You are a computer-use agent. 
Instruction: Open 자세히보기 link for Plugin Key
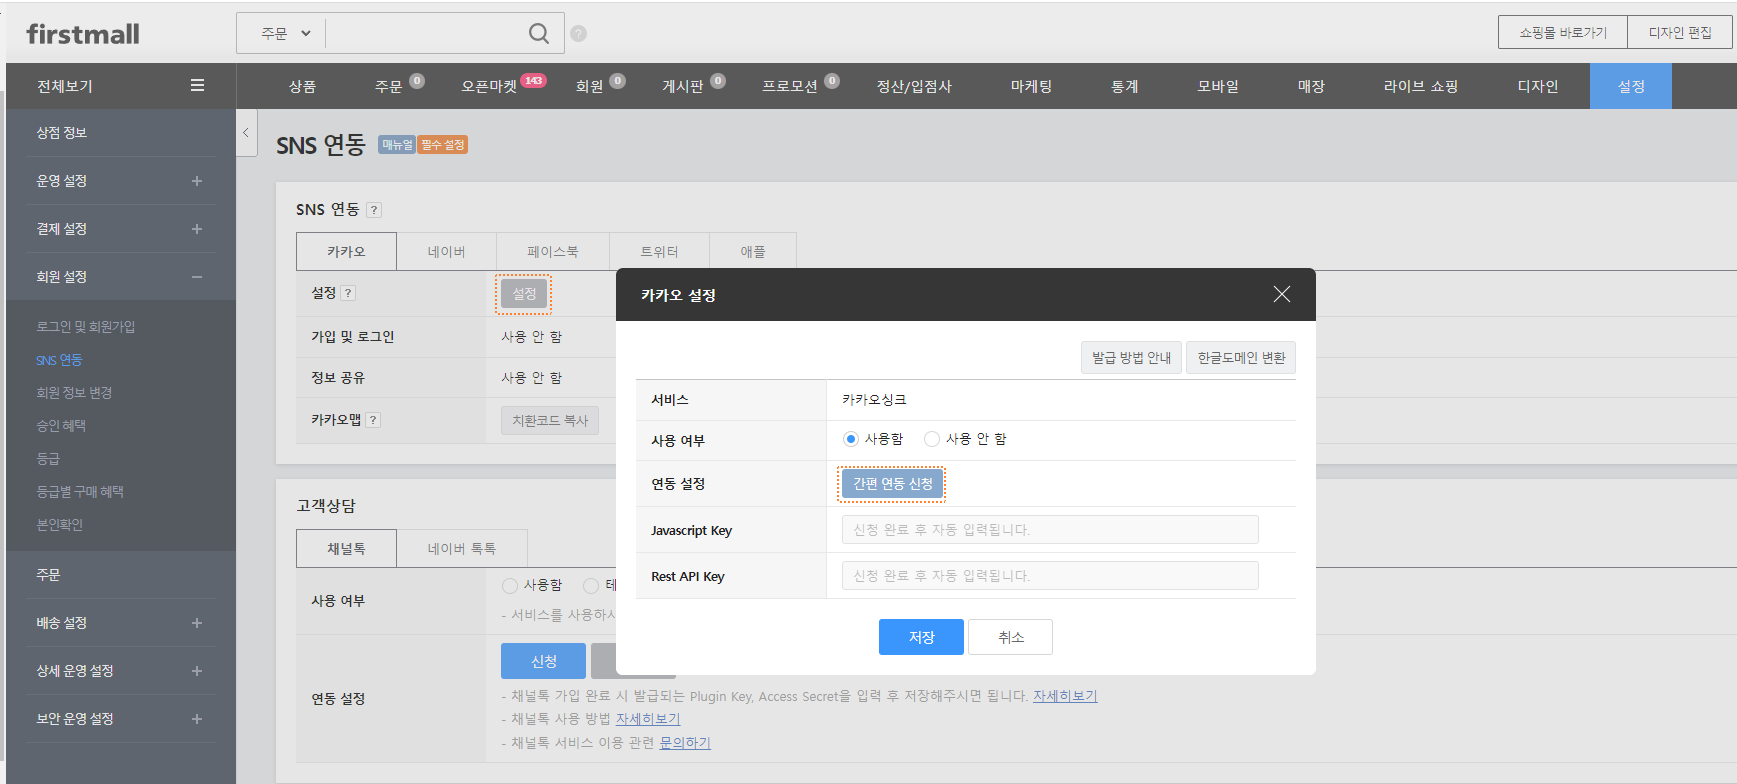coord(1065,696)
